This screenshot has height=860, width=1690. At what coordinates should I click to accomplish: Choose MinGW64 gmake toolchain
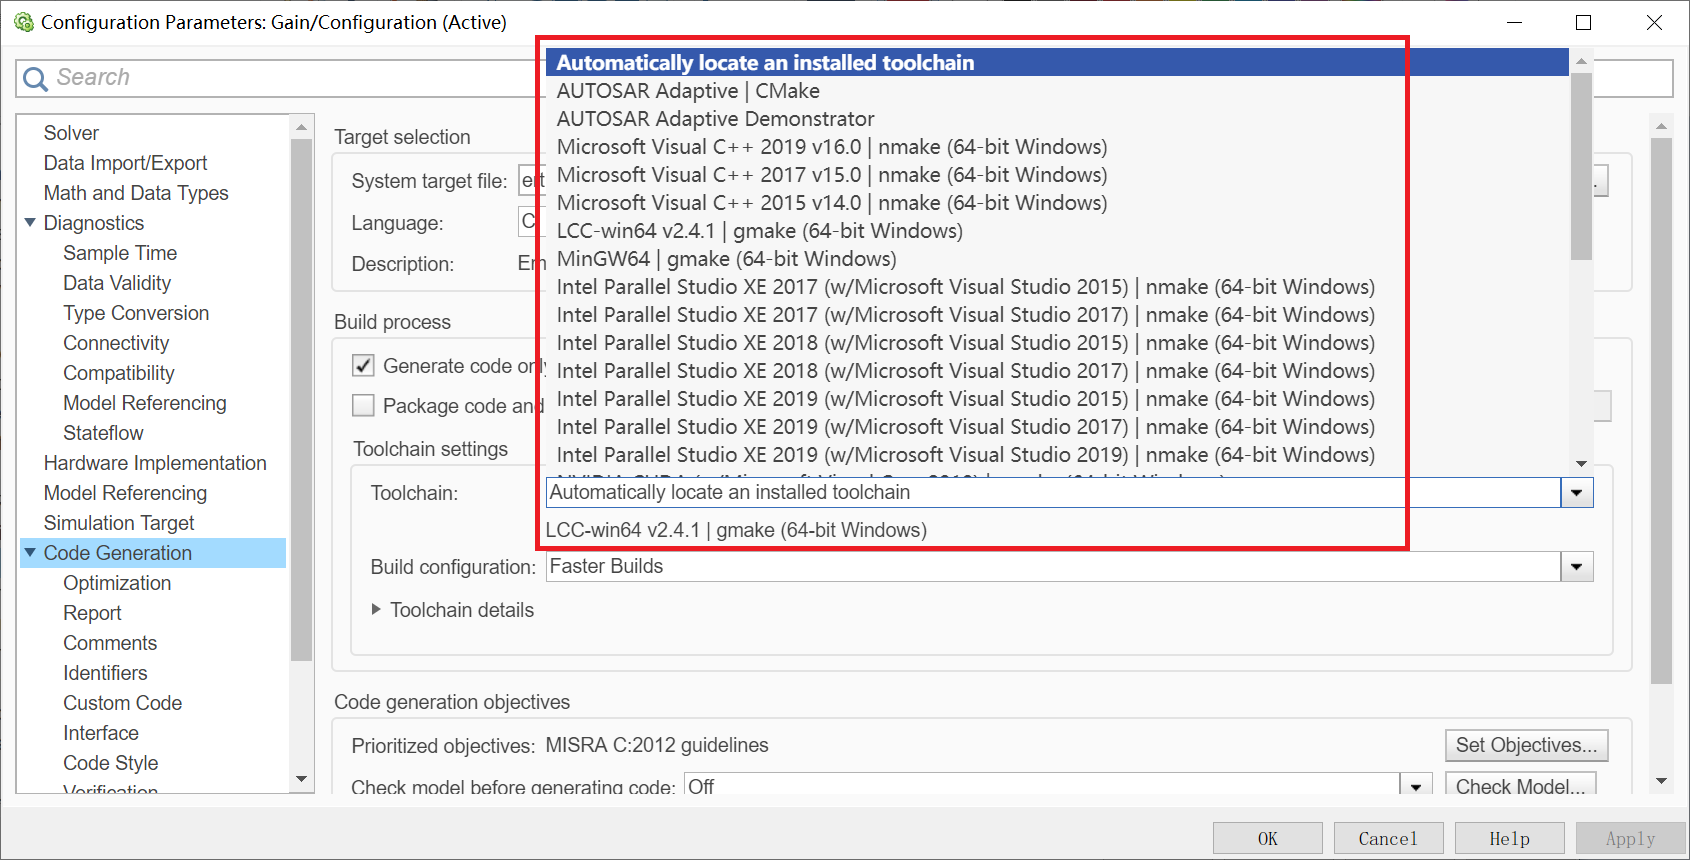1057,259
